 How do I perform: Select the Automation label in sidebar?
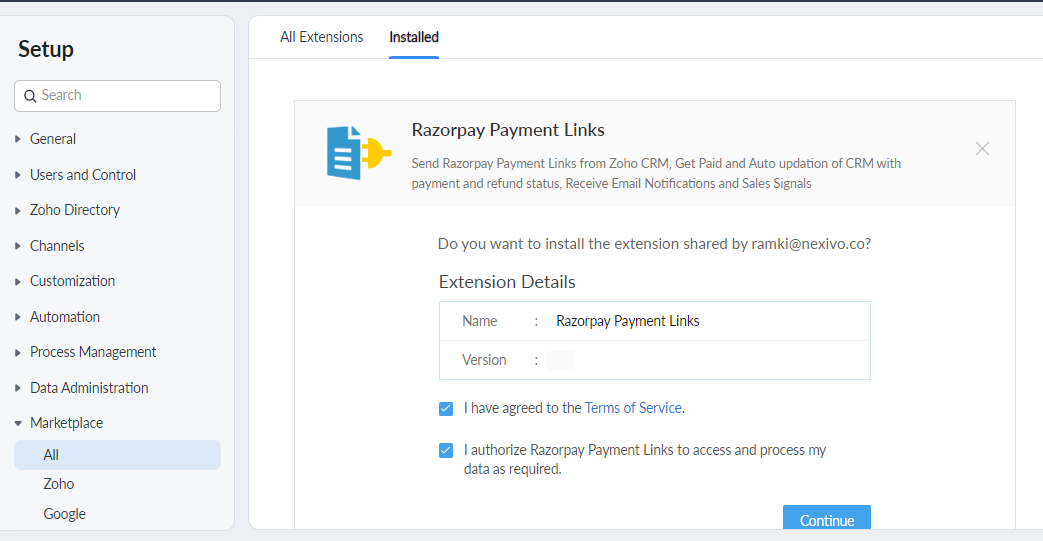pos(65,317)
